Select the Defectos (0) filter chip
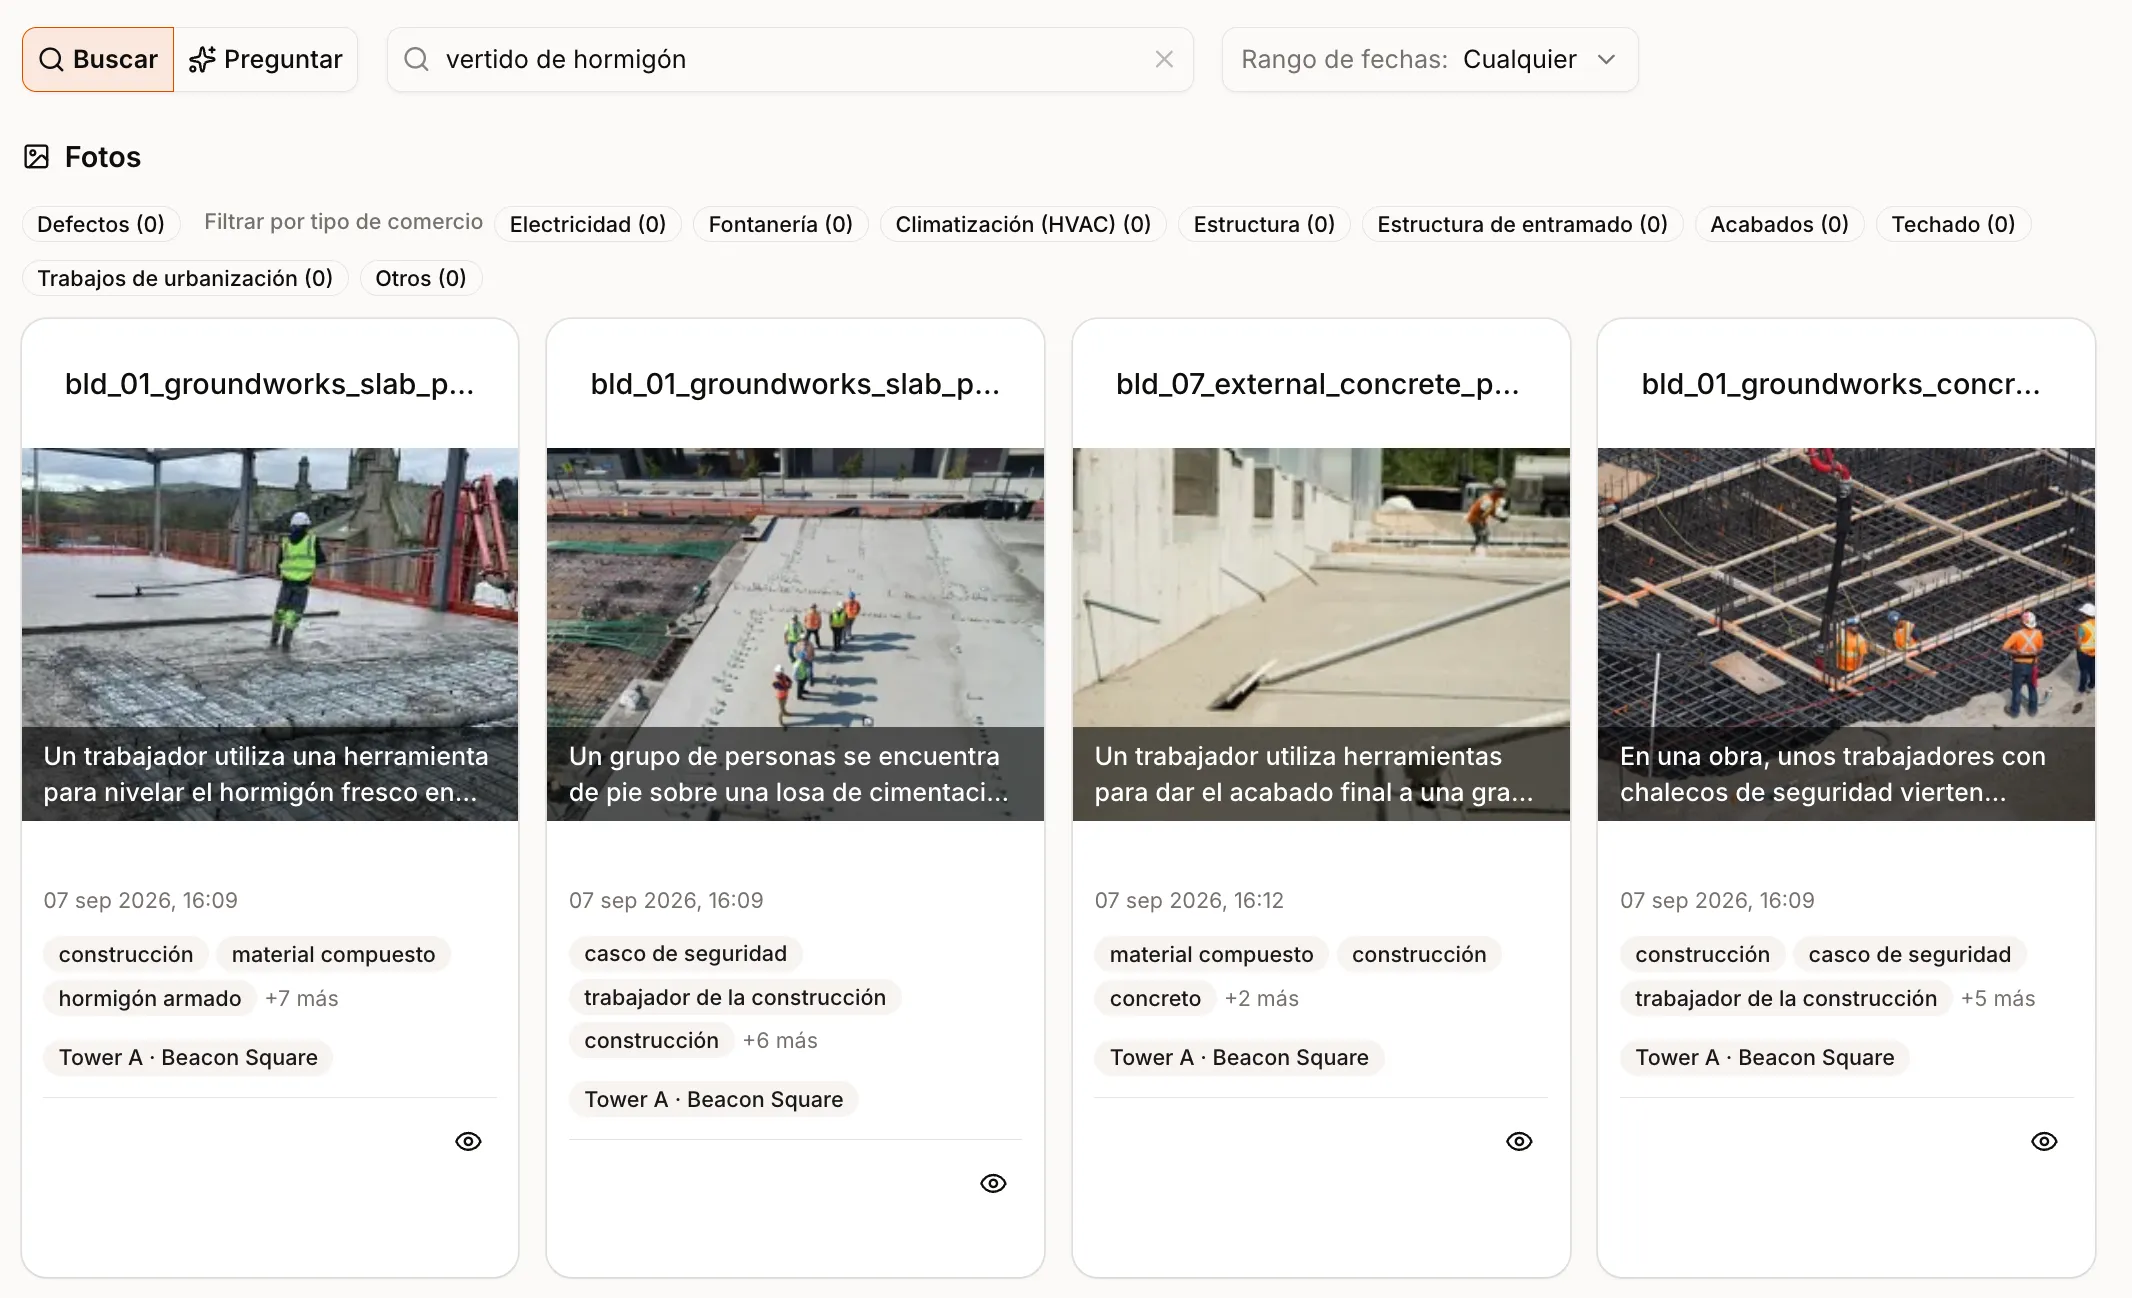This screenshot has height=1298, width=2132. click(x=101, y=224)
